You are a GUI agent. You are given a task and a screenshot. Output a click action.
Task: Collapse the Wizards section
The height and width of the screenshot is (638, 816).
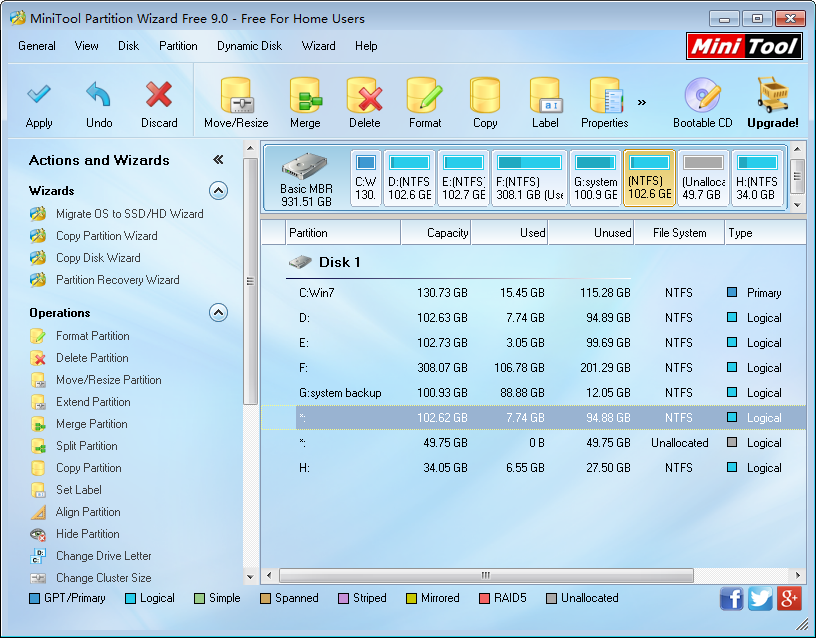point(219,191)
